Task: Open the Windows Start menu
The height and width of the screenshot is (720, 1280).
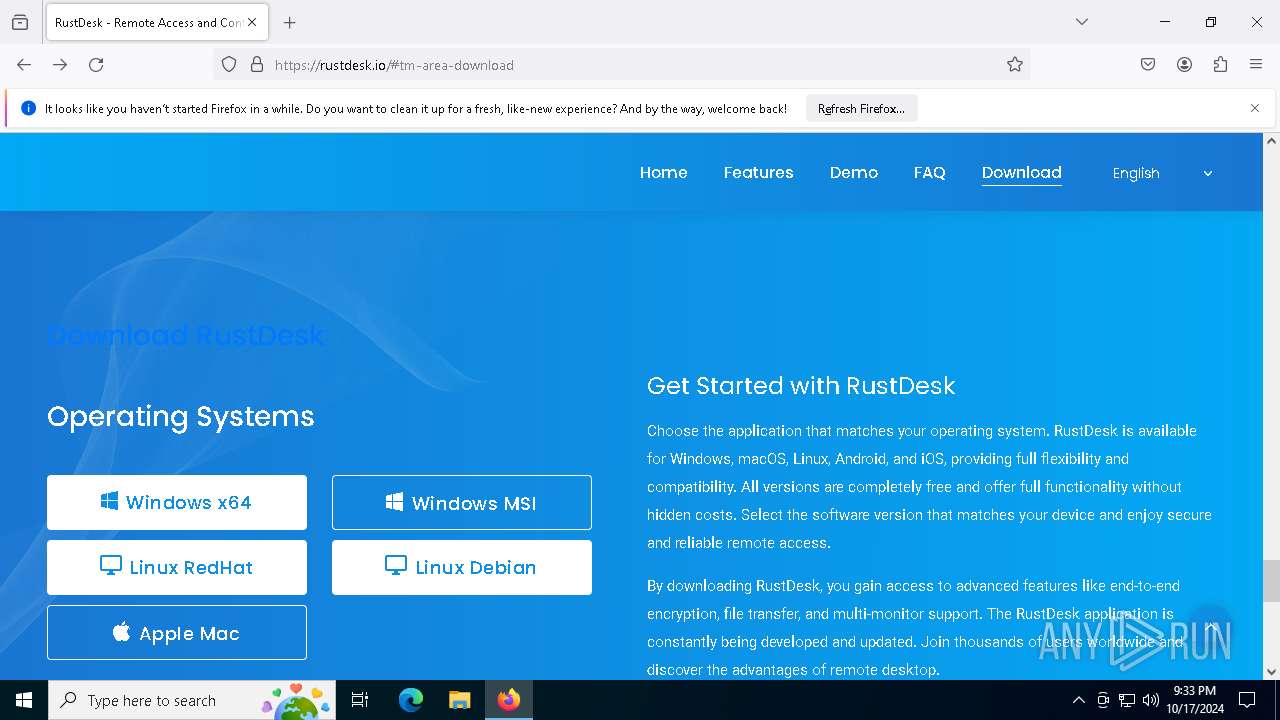Action: tap(24, 700)
